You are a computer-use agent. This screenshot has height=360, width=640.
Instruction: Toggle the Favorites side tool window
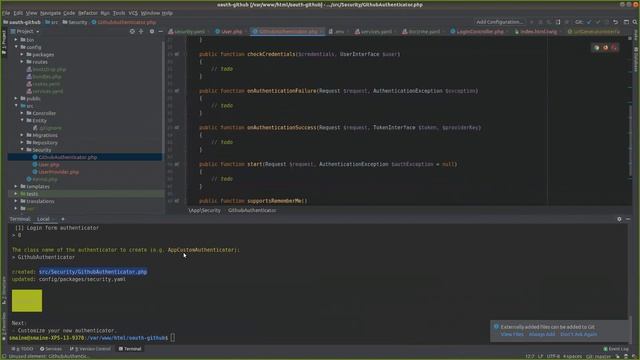coord(4,327)
